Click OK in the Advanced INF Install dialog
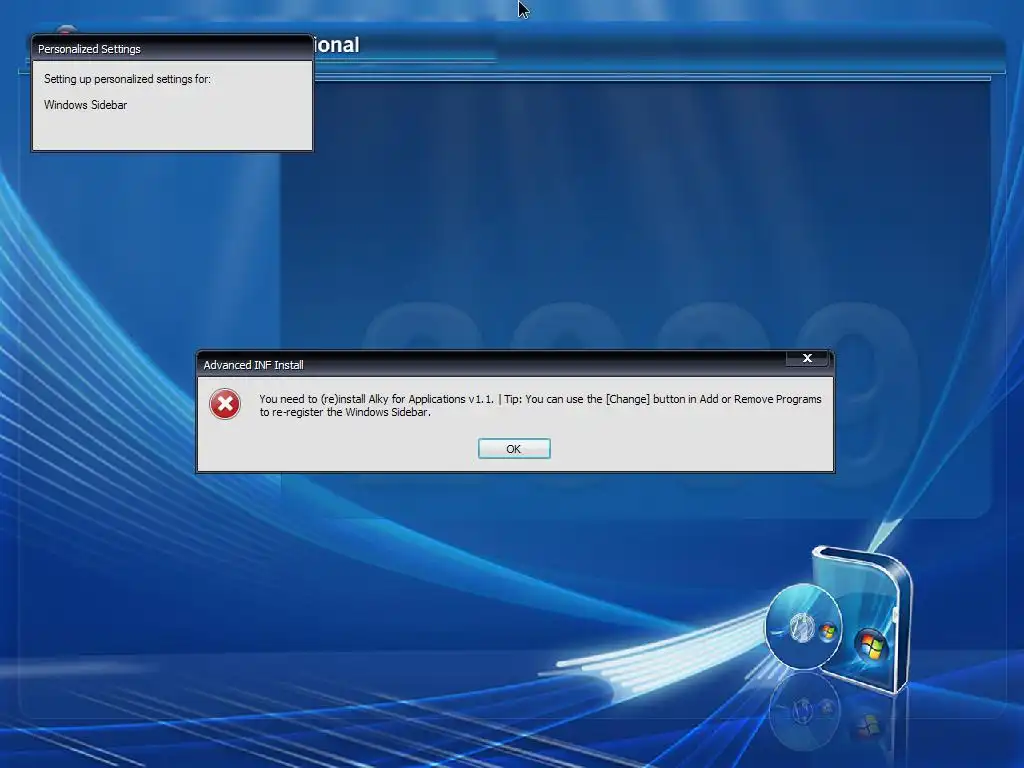The height and width of the screenshot is (768, 1024). [514, 449]
